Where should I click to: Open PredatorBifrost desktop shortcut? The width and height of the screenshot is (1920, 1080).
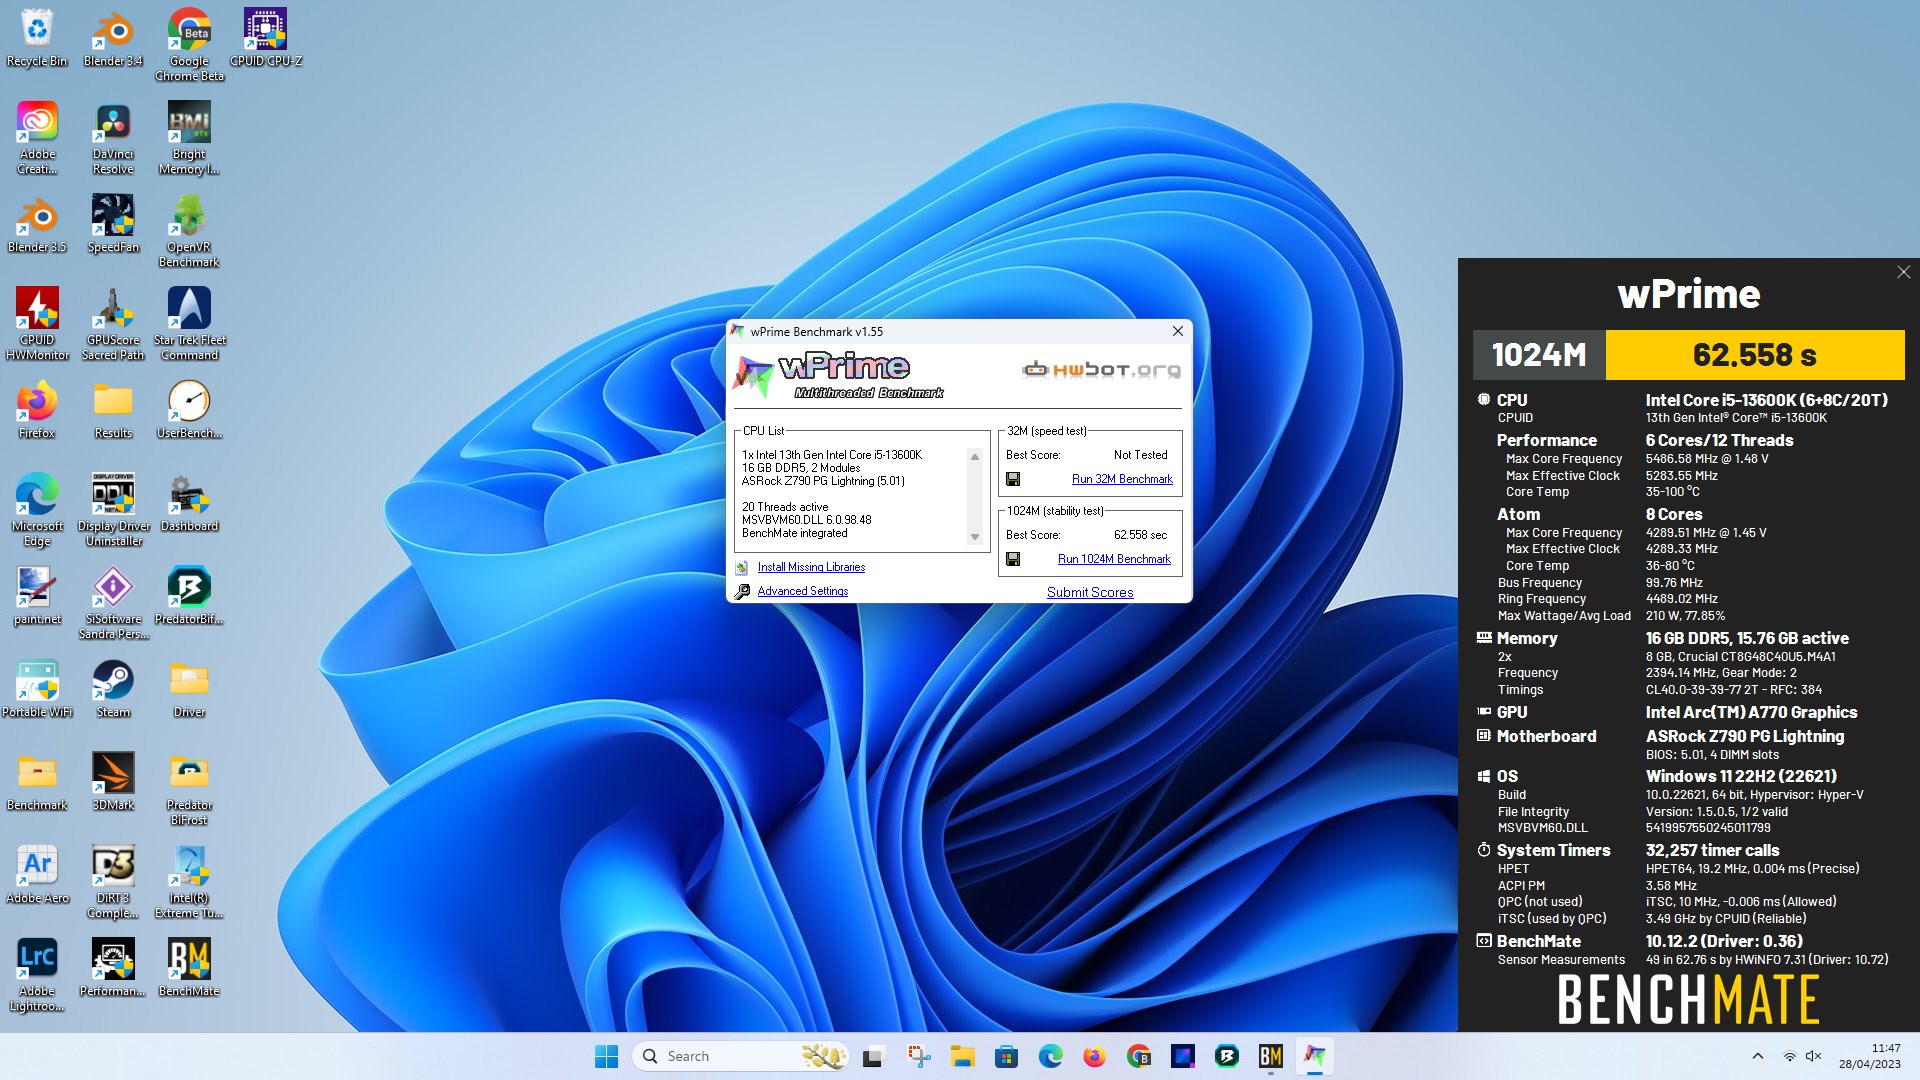(189, 596)
